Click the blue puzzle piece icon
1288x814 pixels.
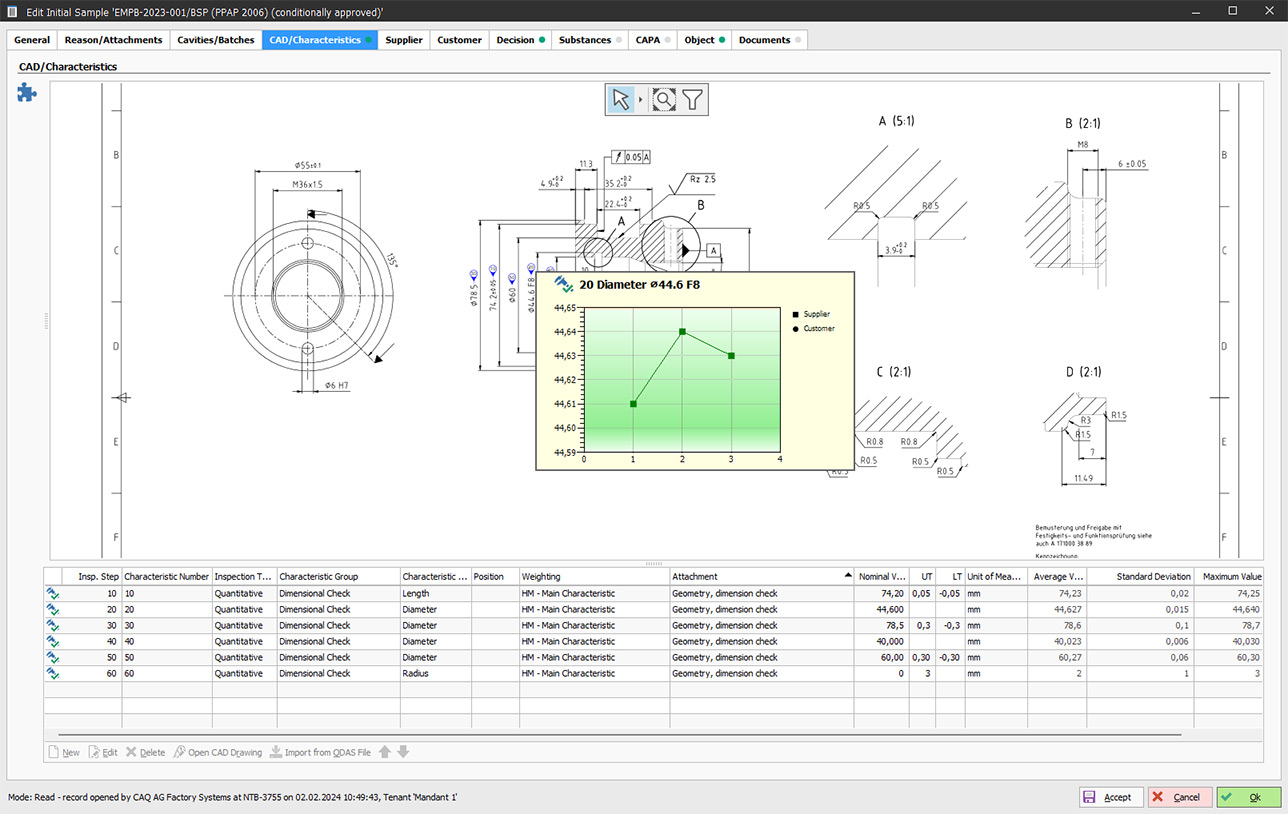pos(27,93)
